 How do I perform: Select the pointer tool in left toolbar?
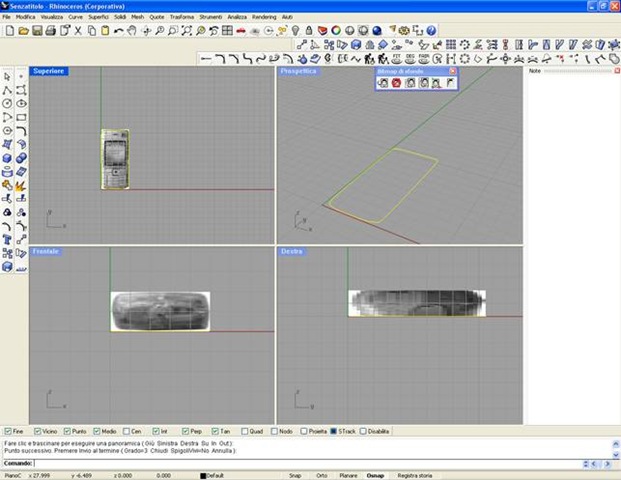(7, 76)
